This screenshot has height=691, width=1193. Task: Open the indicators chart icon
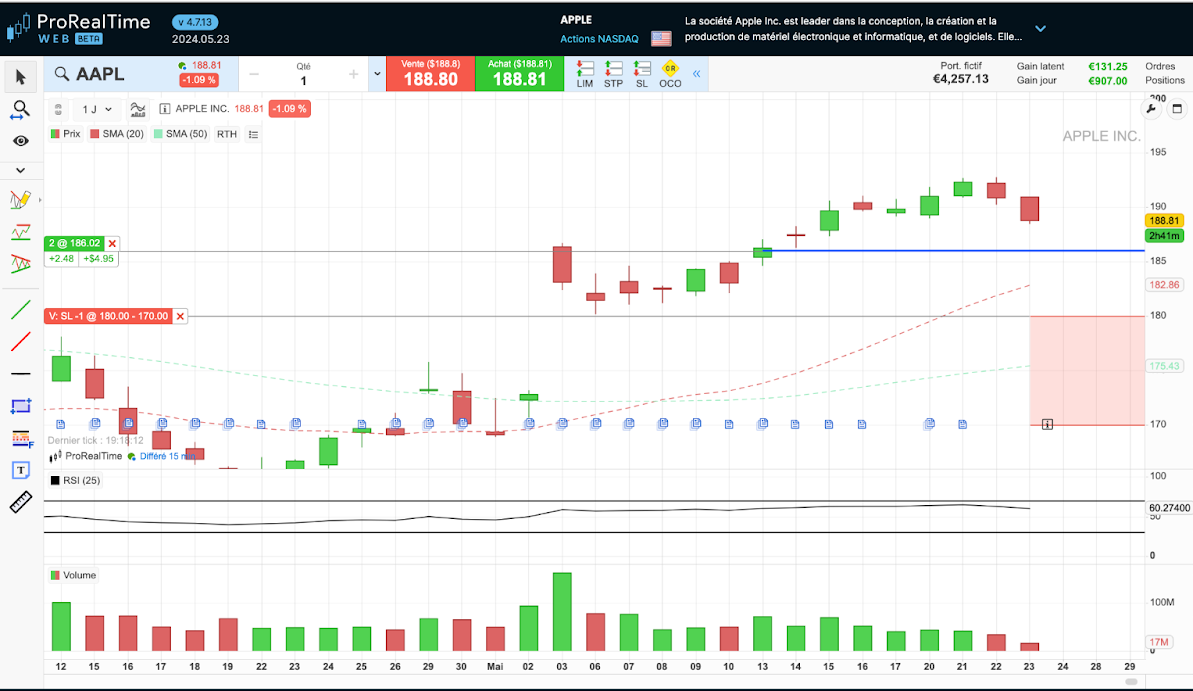pyautogui.click(x=138, y=110)
